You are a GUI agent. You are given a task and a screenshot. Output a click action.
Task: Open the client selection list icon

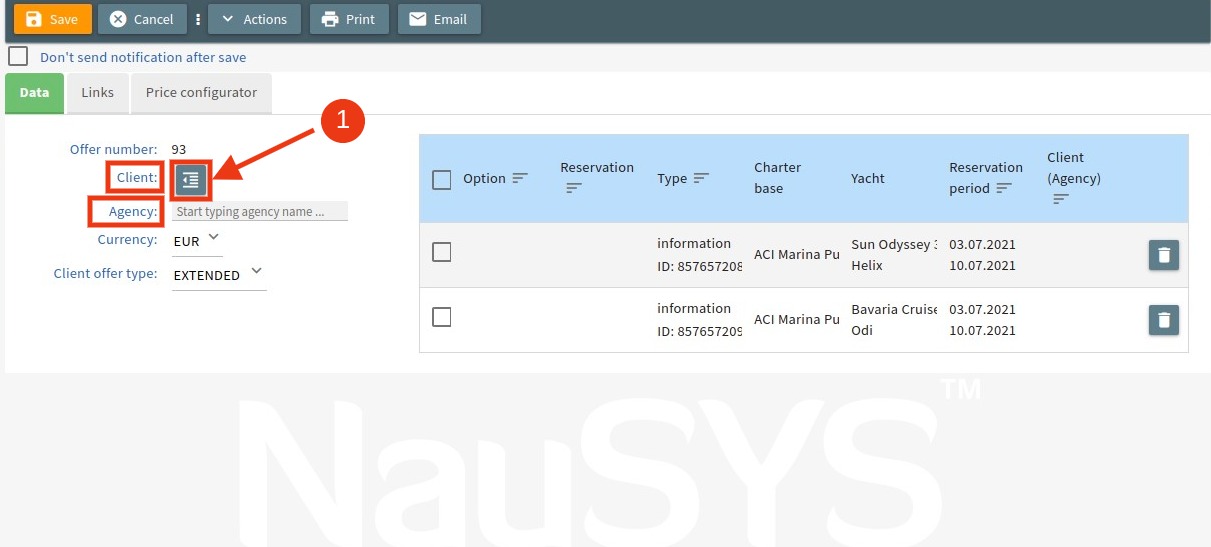click(x=190, y=180)
